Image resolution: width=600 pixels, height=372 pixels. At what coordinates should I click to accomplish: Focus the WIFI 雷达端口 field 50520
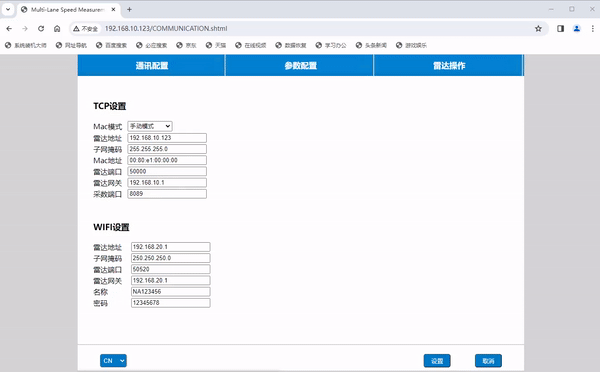171,269
